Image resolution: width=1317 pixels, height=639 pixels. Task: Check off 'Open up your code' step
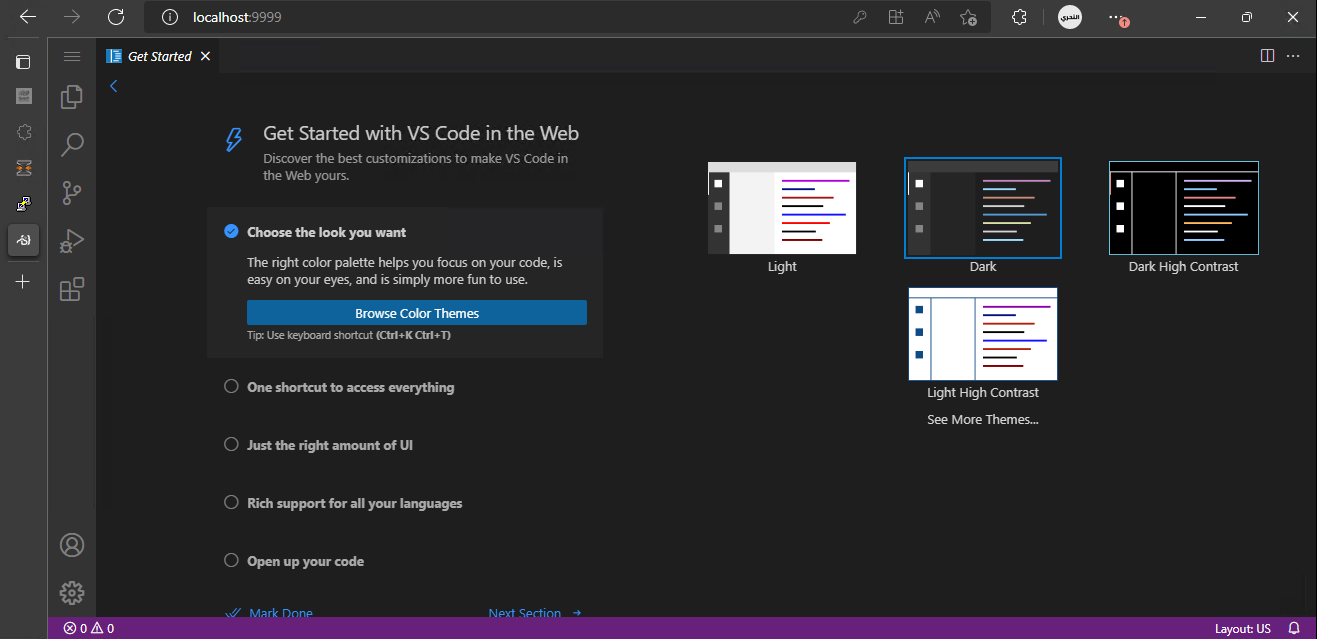click(231, 561)
